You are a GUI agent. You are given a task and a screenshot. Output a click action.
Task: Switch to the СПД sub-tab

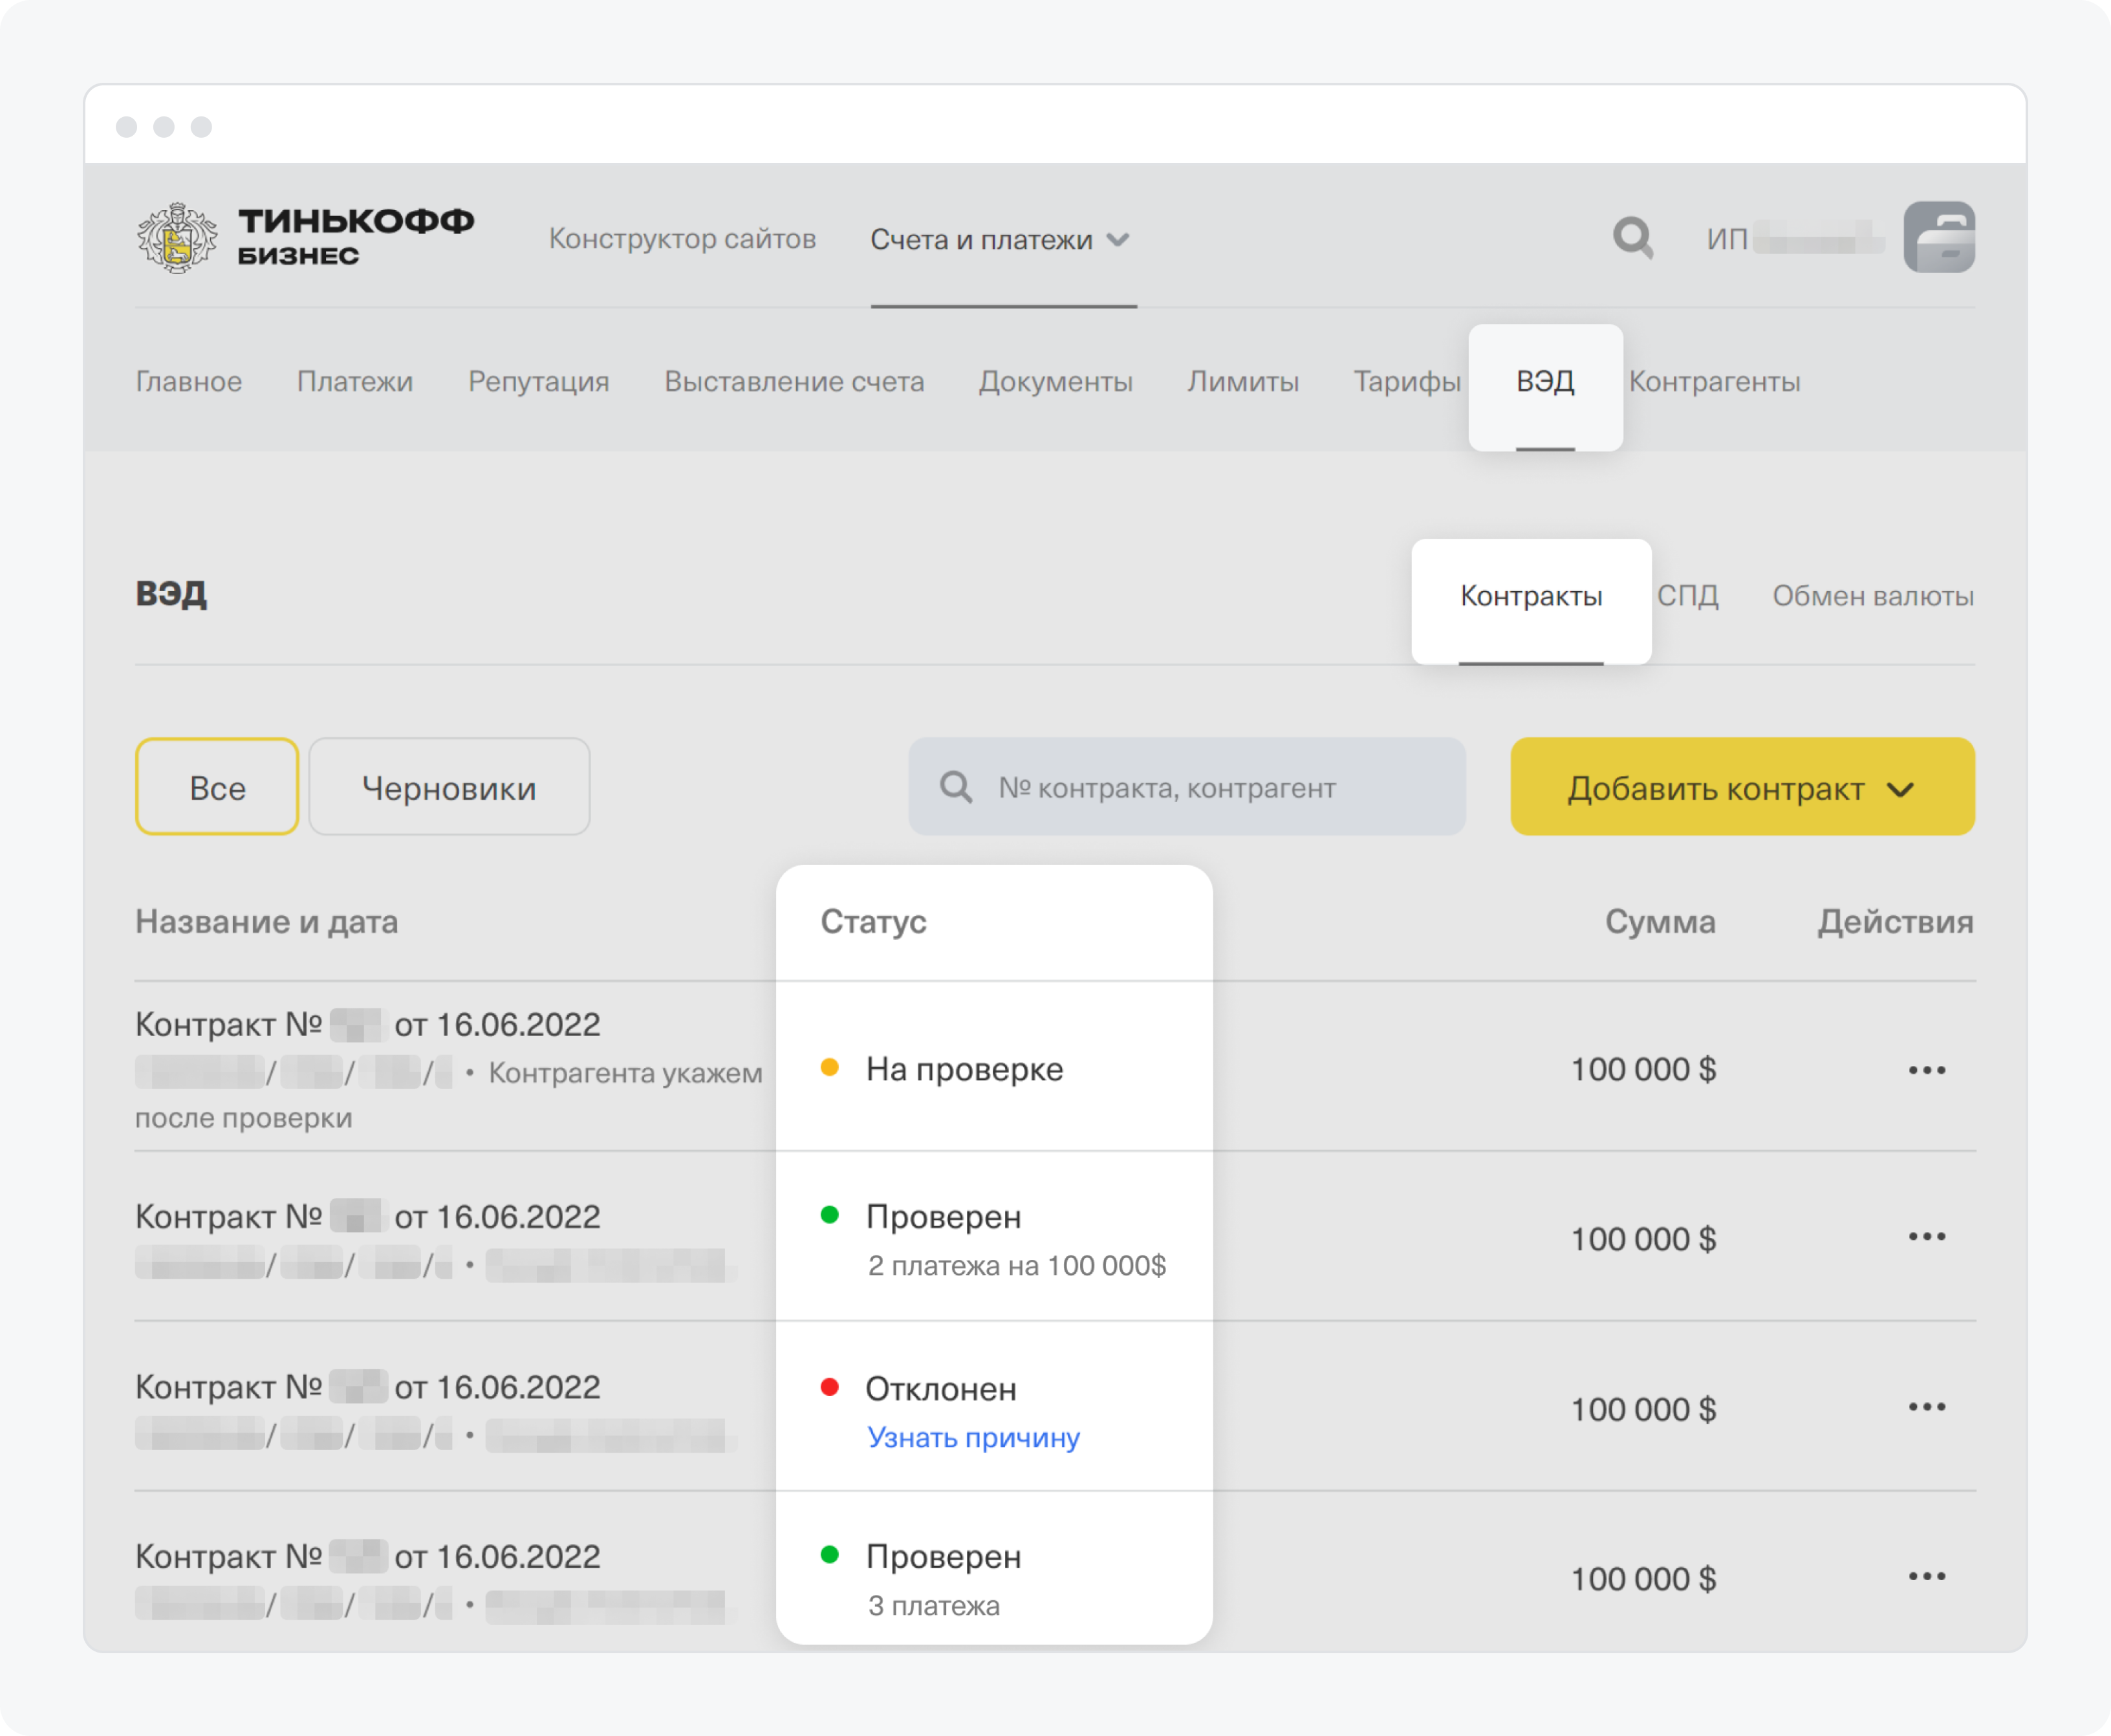(1688, 596)
